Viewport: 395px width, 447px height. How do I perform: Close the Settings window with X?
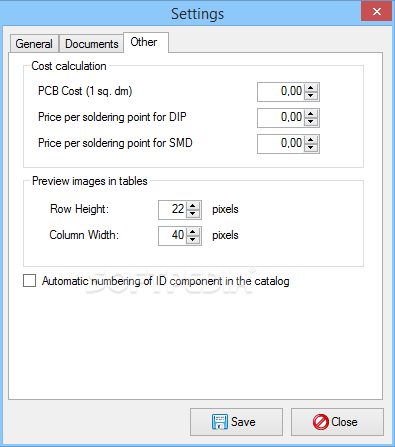pos(377,12)
